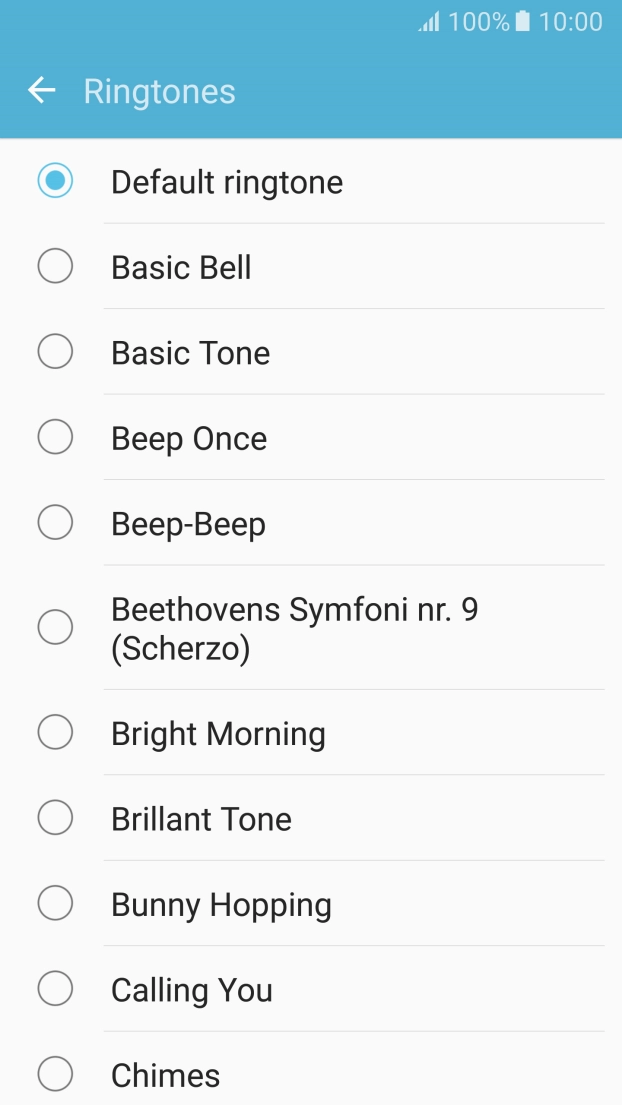The width and height of the screenshot is (622, 1105).
Task: Enable the Beep Once ringtone
Action: [55, 437]
